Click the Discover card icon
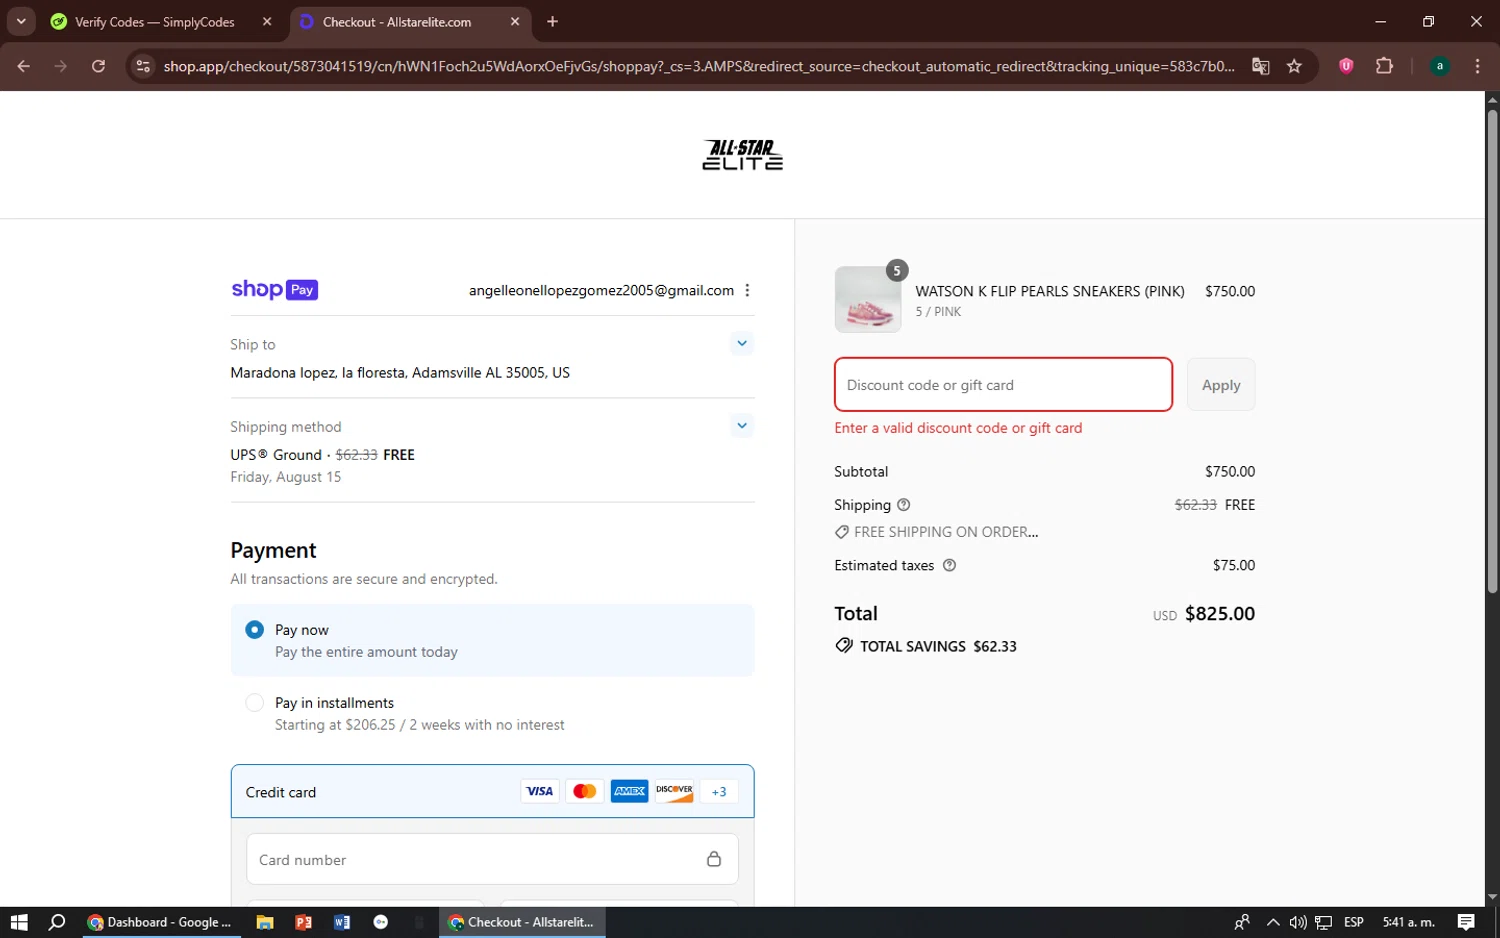Viewport: 1500px width, 938px height. click(674, 791)
